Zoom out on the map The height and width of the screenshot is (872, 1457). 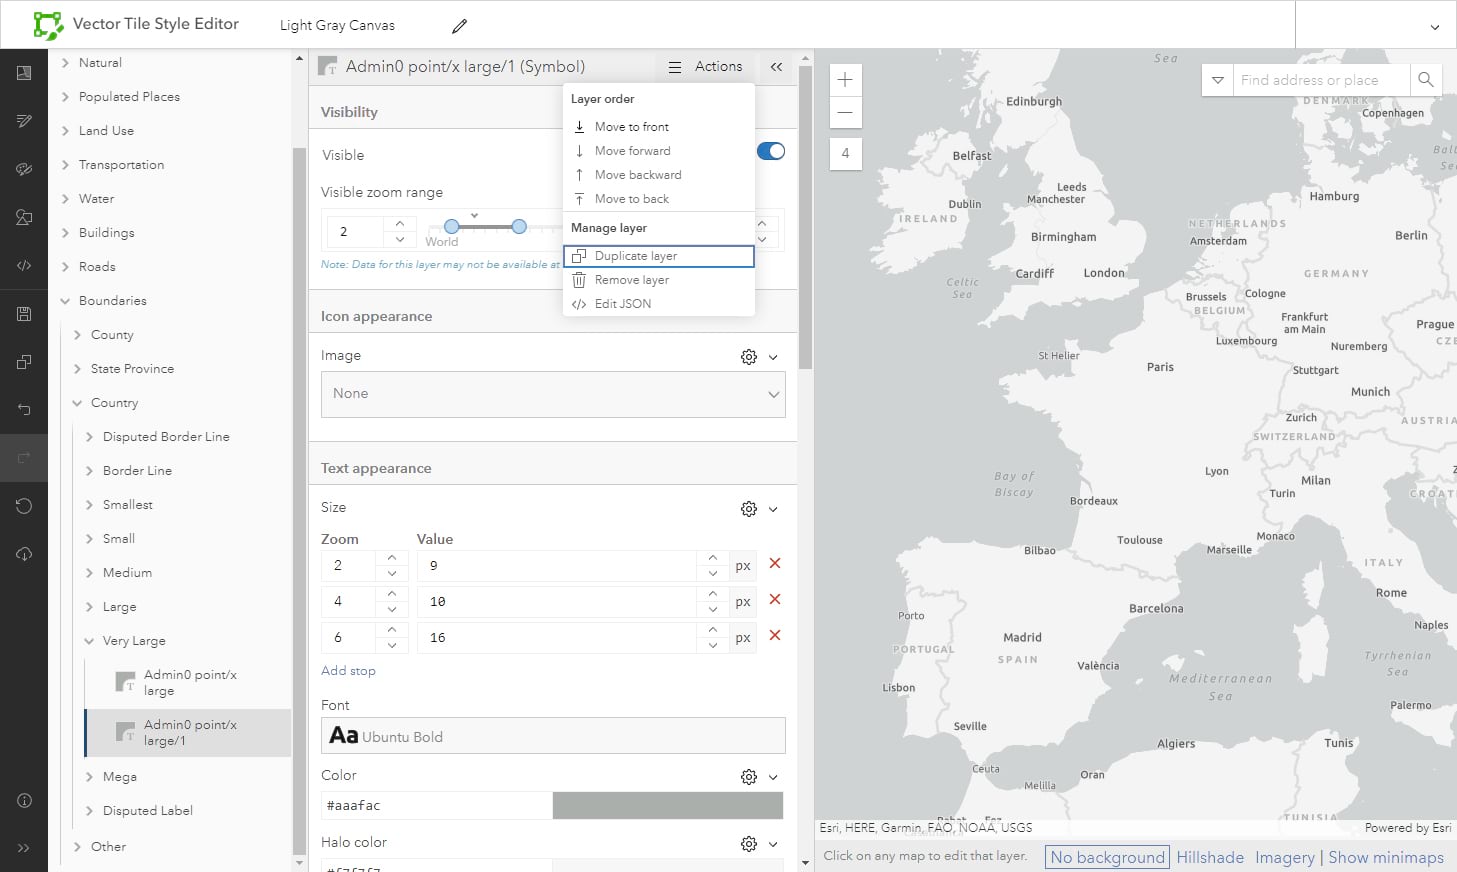[845, 112]
